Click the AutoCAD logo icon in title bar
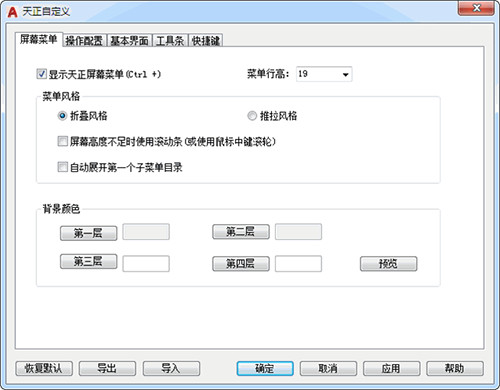The width and height of the screenshot is (500, 390). click(12, 12)
